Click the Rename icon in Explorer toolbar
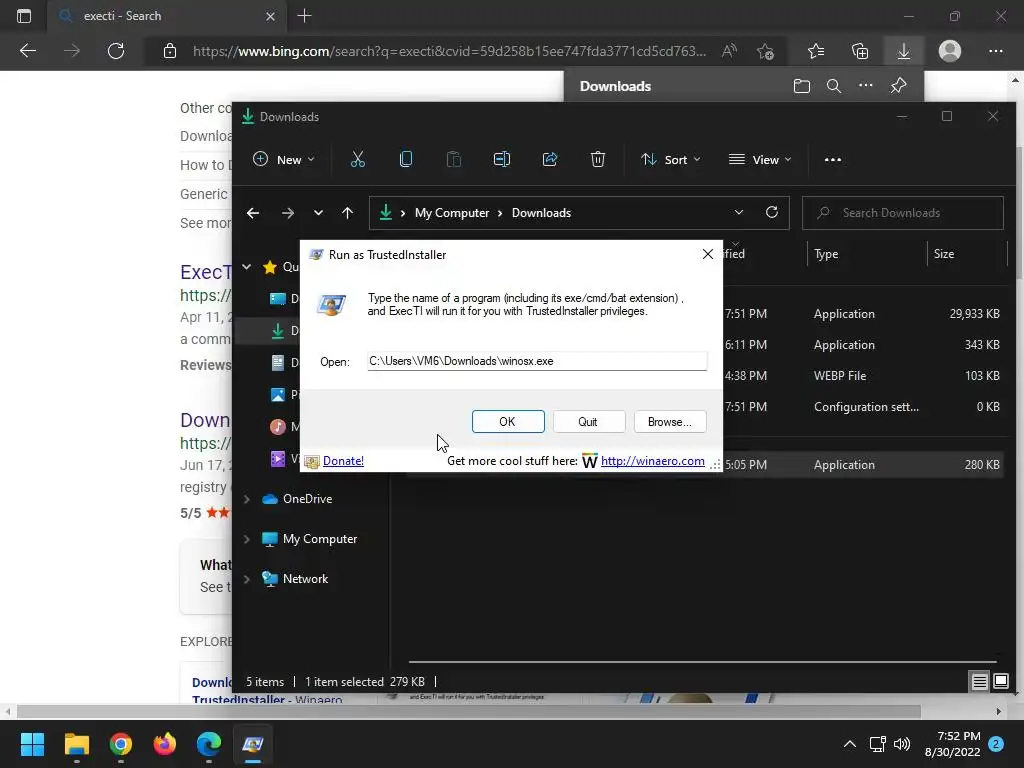 click(502, 159)
